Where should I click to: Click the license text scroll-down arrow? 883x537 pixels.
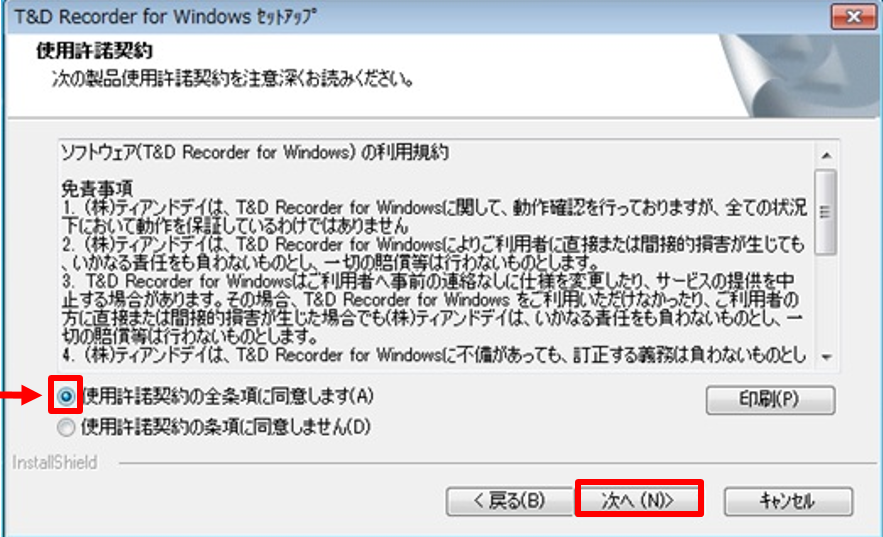click(826, 357)
